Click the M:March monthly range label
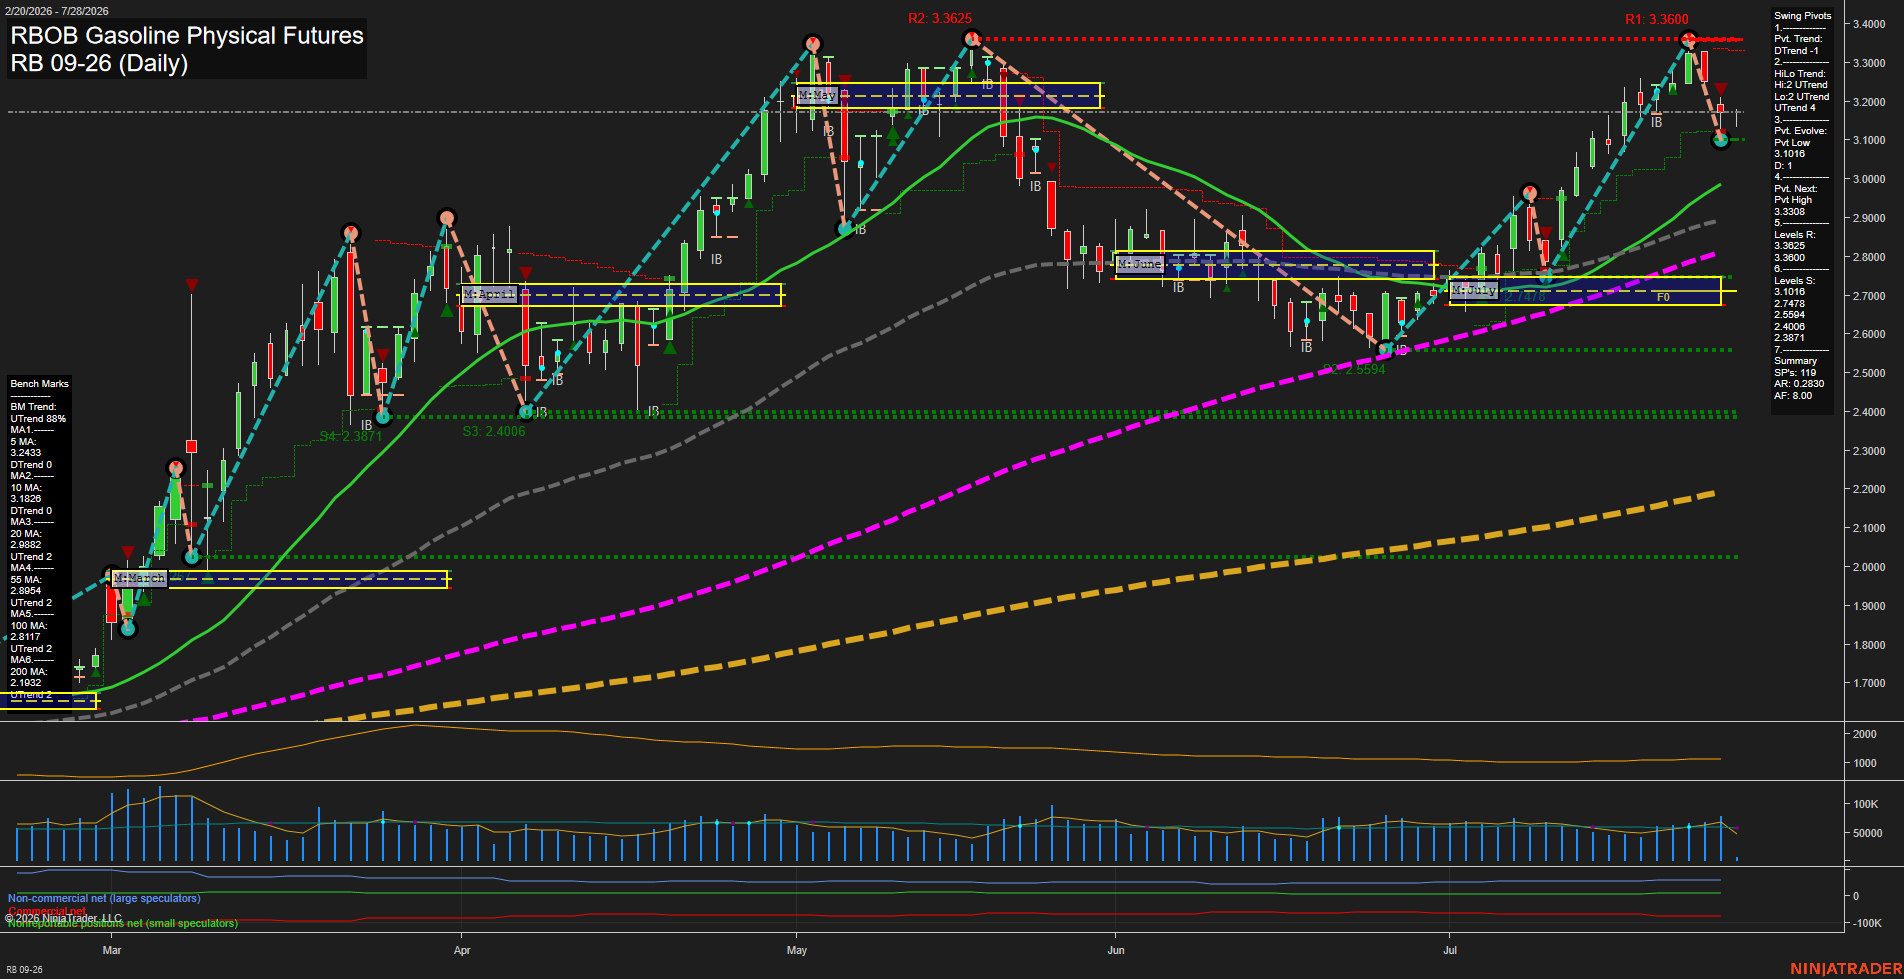This screenshot has width=1904, height=979. (139, 578)
